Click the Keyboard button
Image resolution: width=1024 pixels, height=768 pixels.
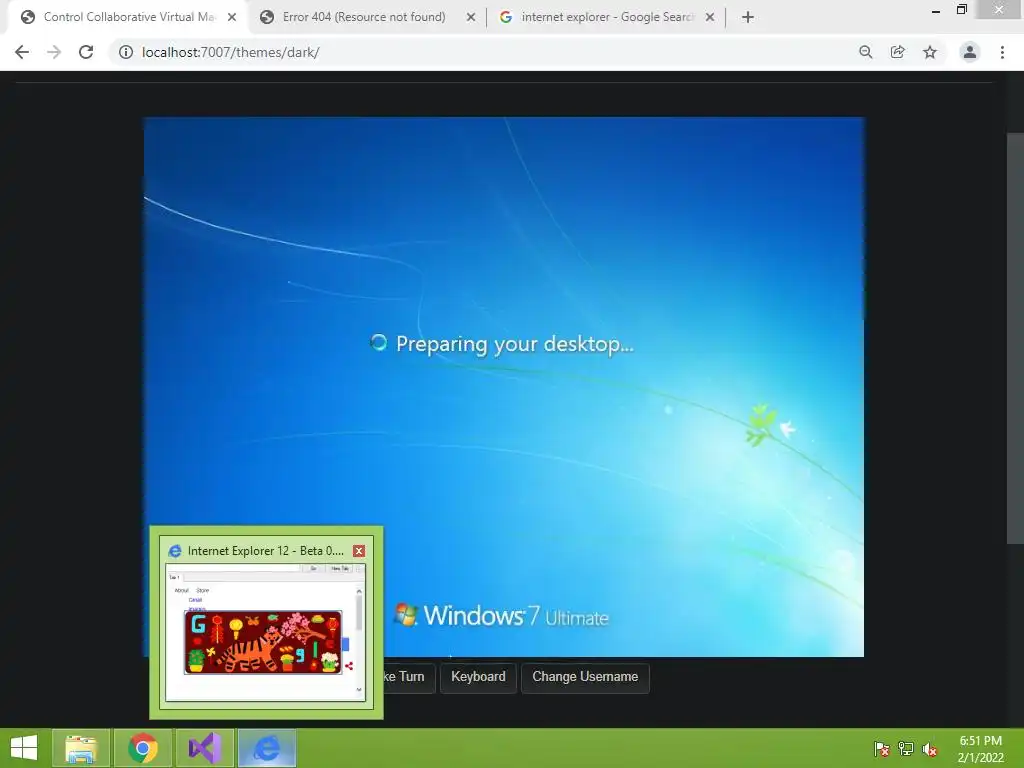pos(478,677)
